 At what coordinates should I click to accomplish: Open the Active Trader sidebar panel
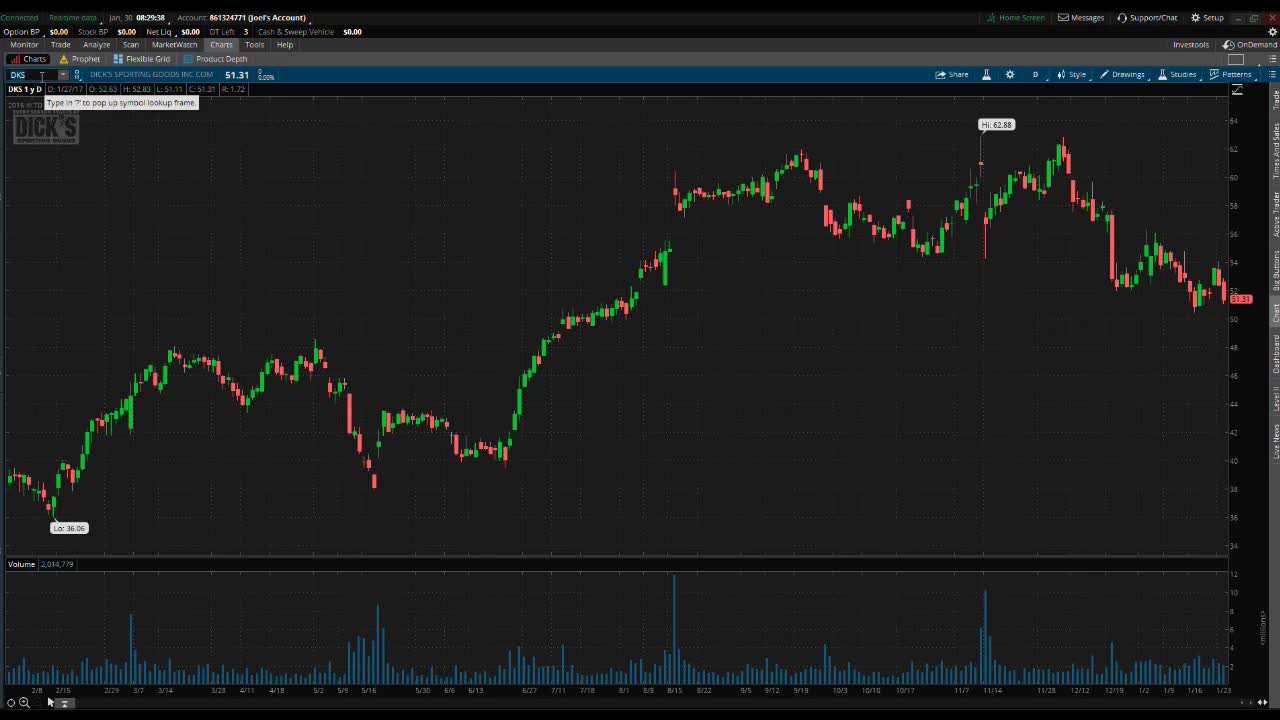click(x=1275, y=214)
